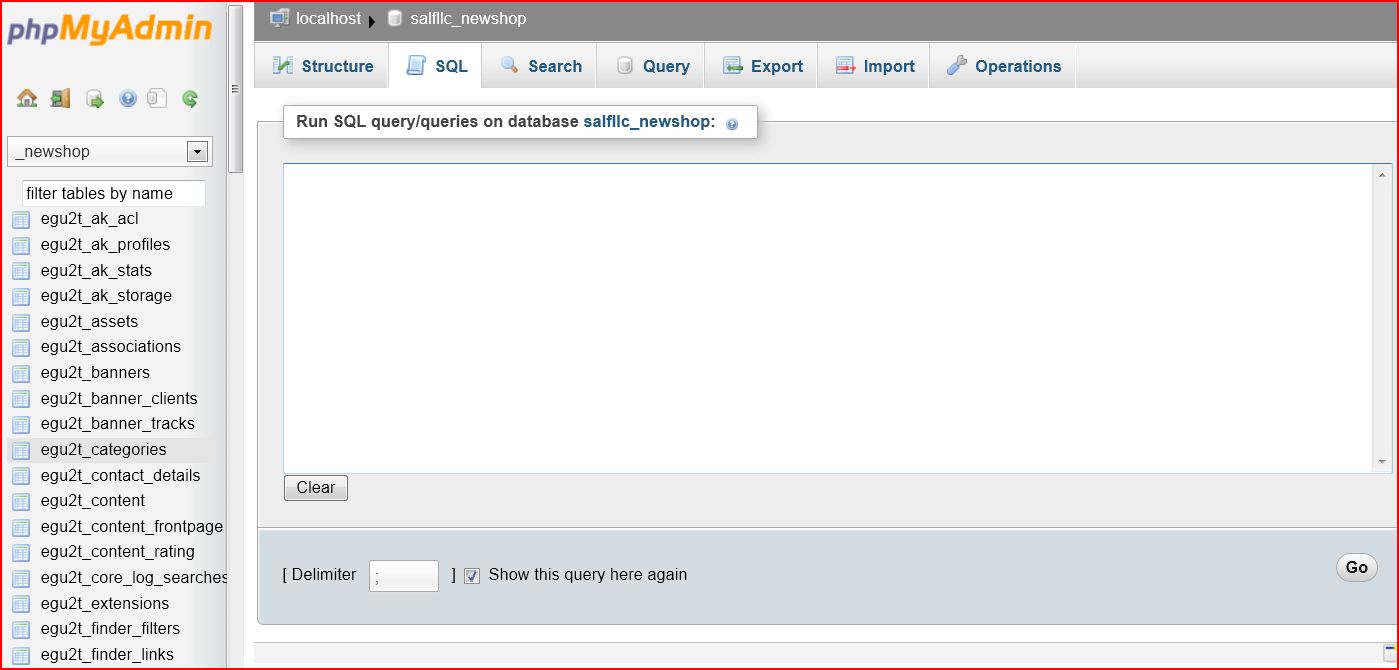Image resolution: width=1399 pixels, height=670 pixels.
Task: Follow the localhost breadcrumb link
Action: pyautogui.click(x=328, y=18)
